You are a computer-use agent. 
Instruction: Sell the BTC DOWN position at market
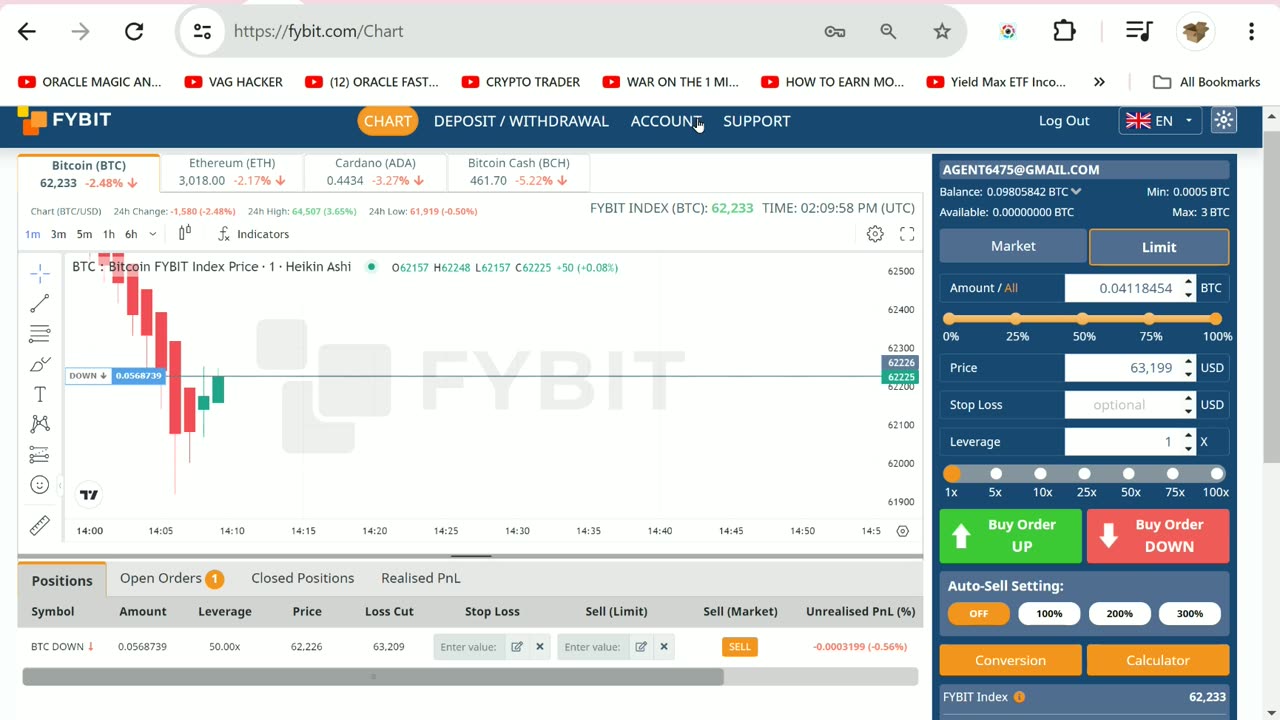[740, 647]
